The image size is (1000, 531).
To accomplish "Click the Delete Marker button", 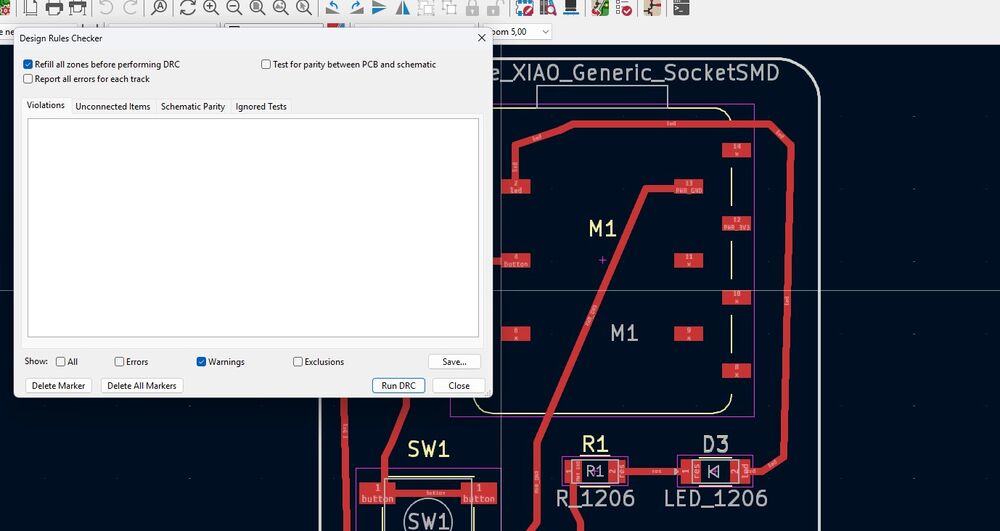I will [x=59, y=386].
